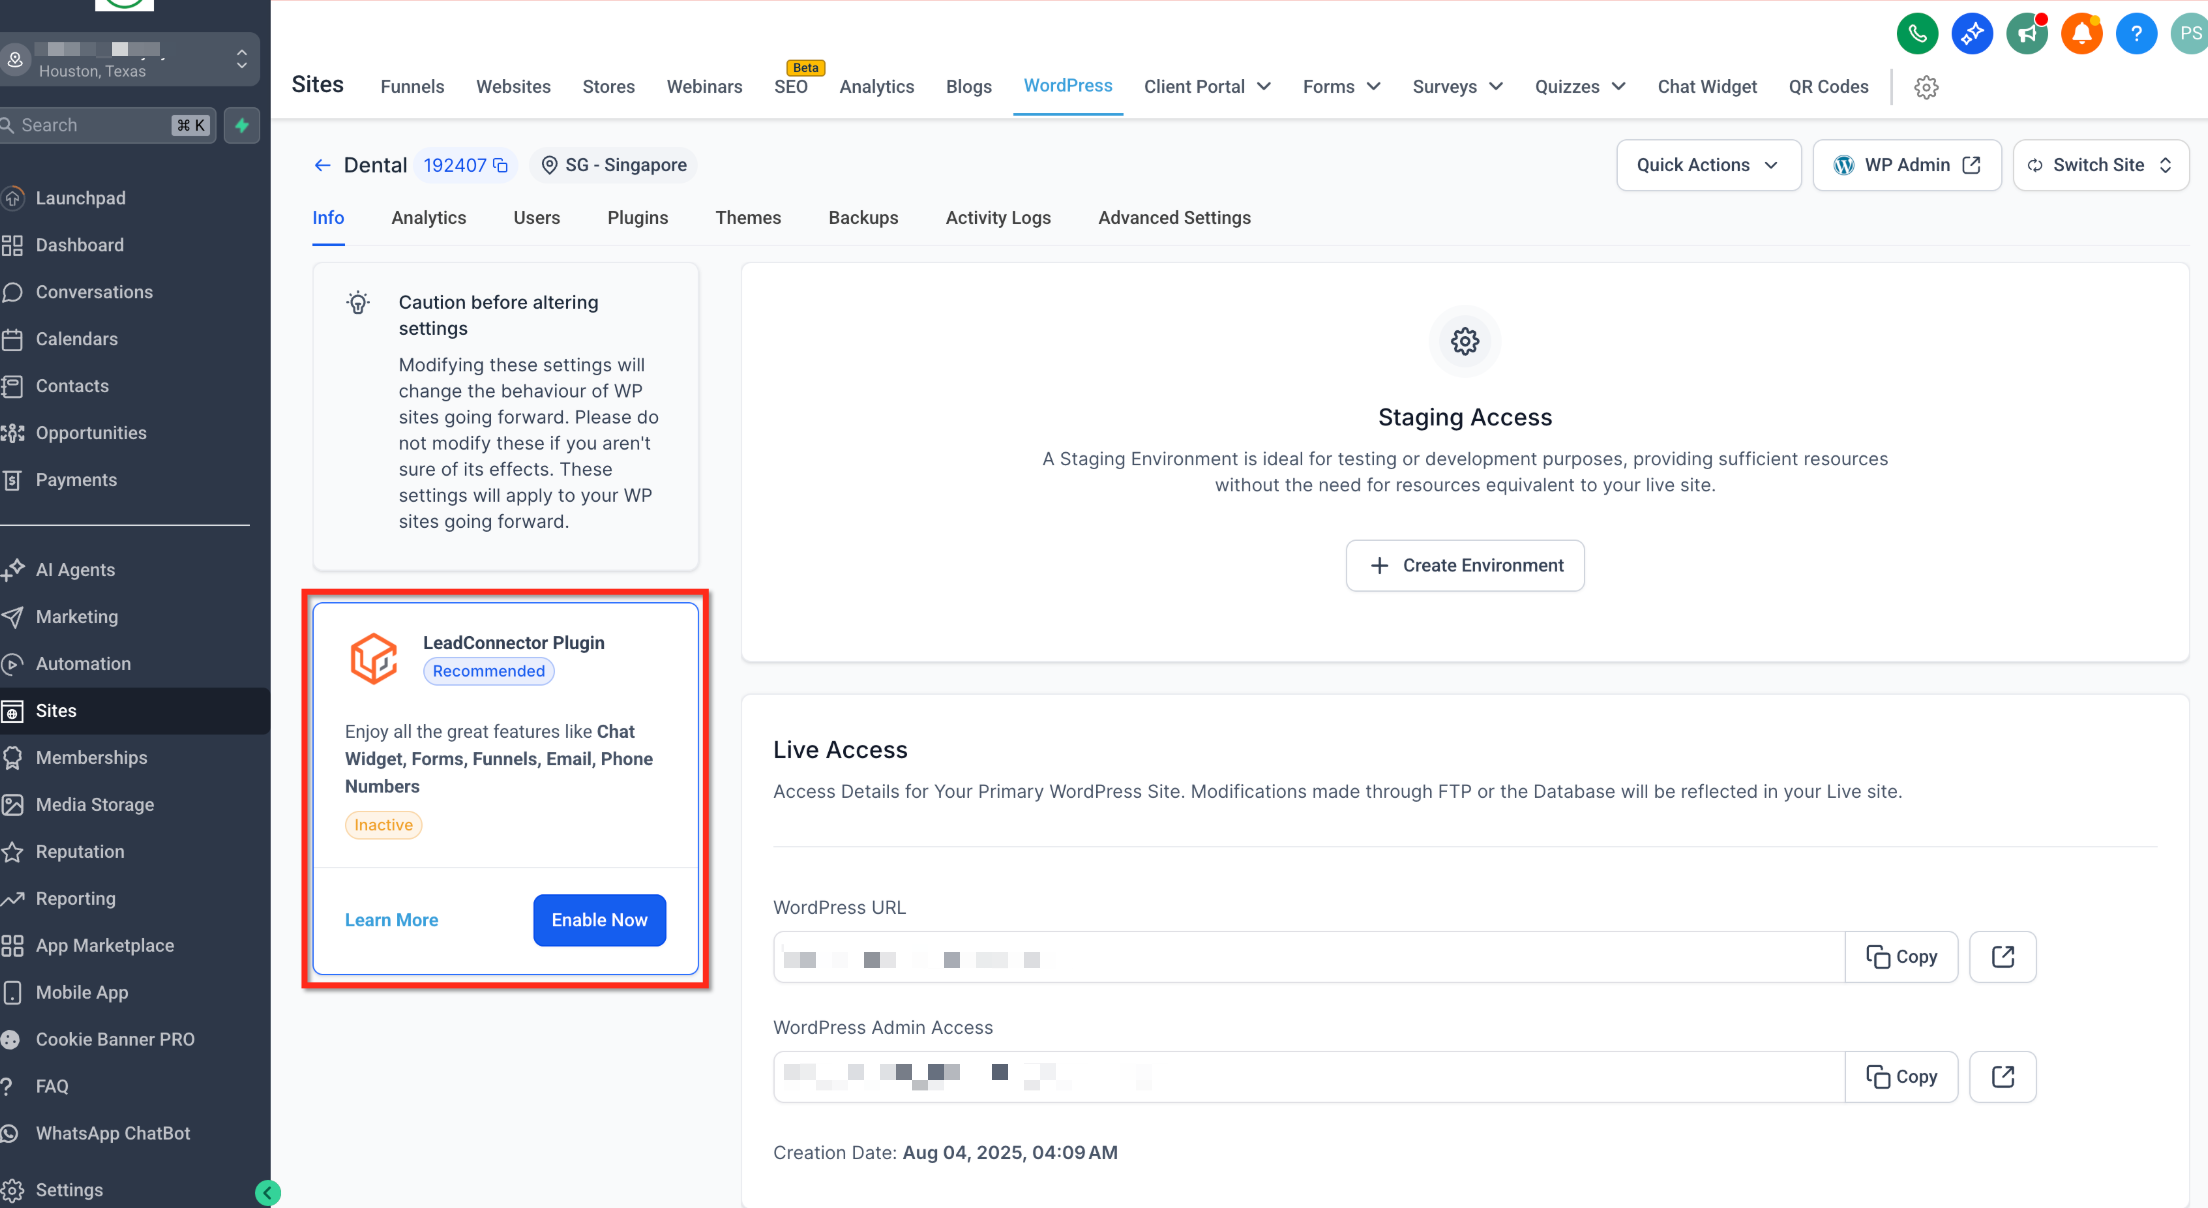
Task: Click Enable Now for LeadConnector Plugin
Action: tap(599, 920)
